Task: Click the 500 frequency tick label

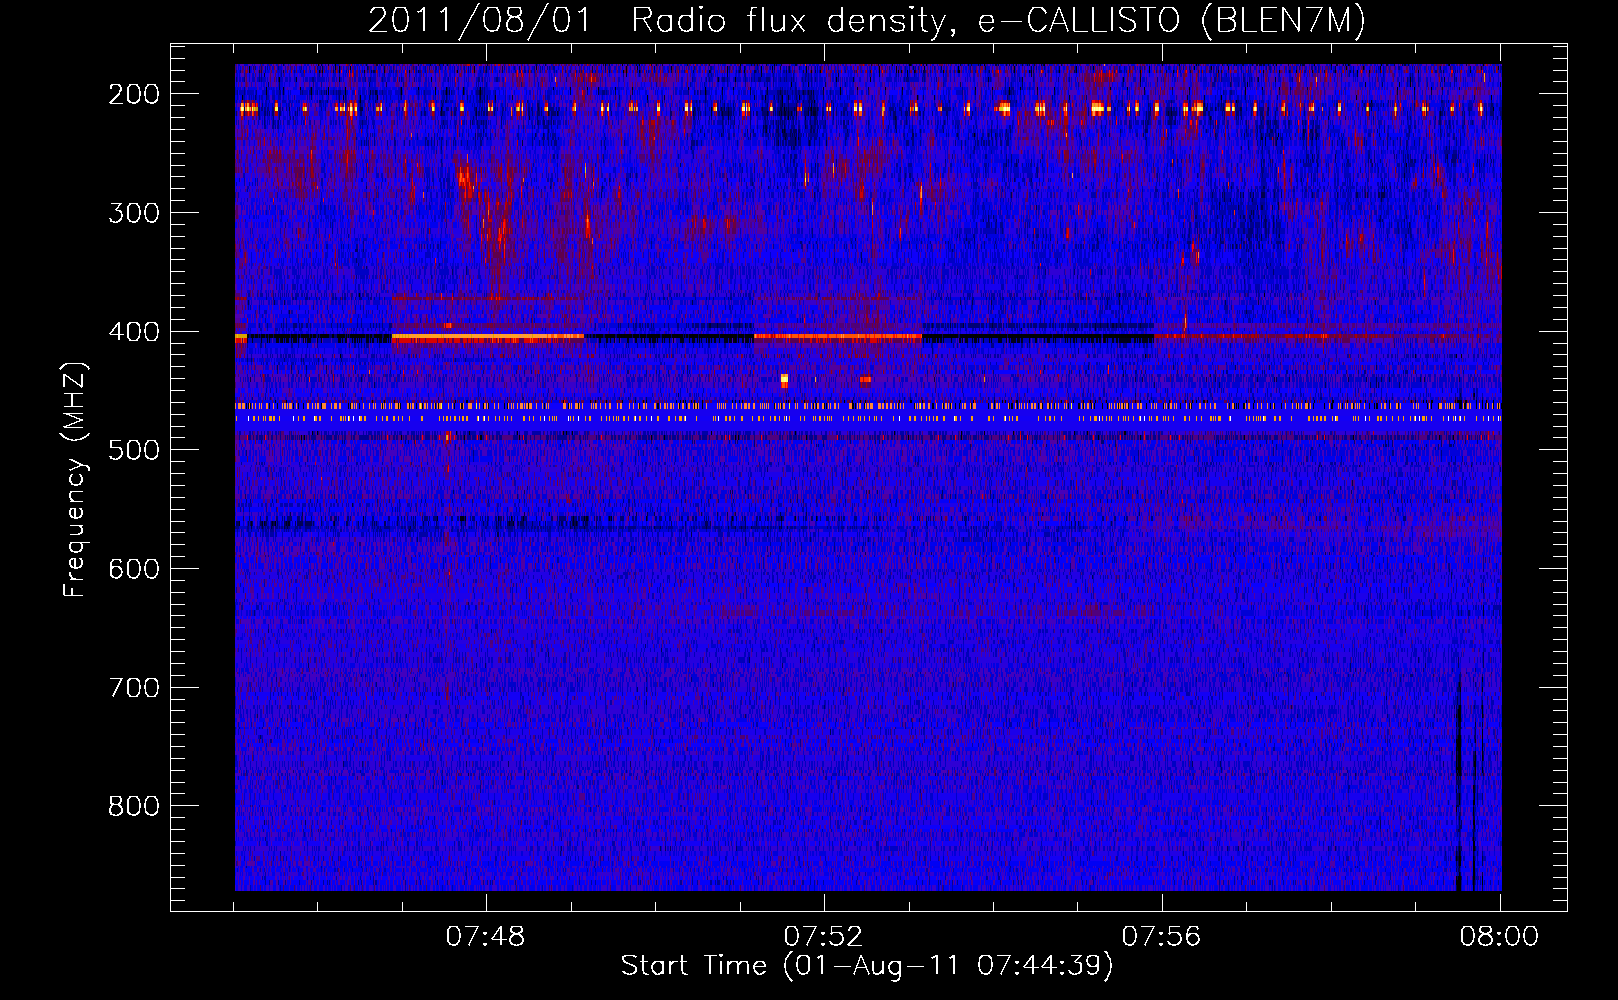Action: click(134, 450)
